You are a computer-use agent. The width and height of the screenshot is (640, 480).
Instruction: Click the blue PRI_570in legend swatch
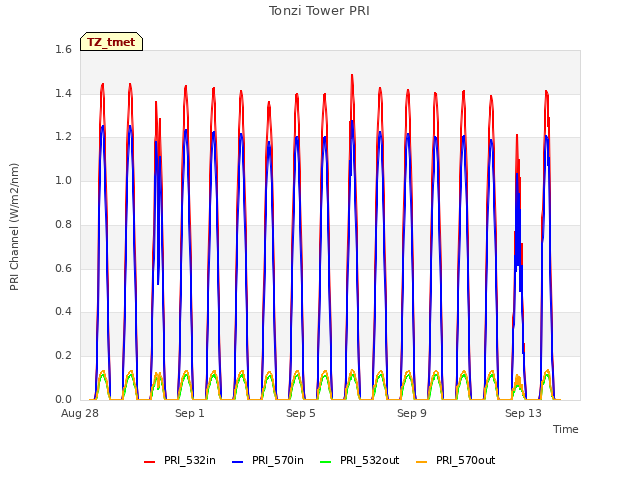point(238,462)
